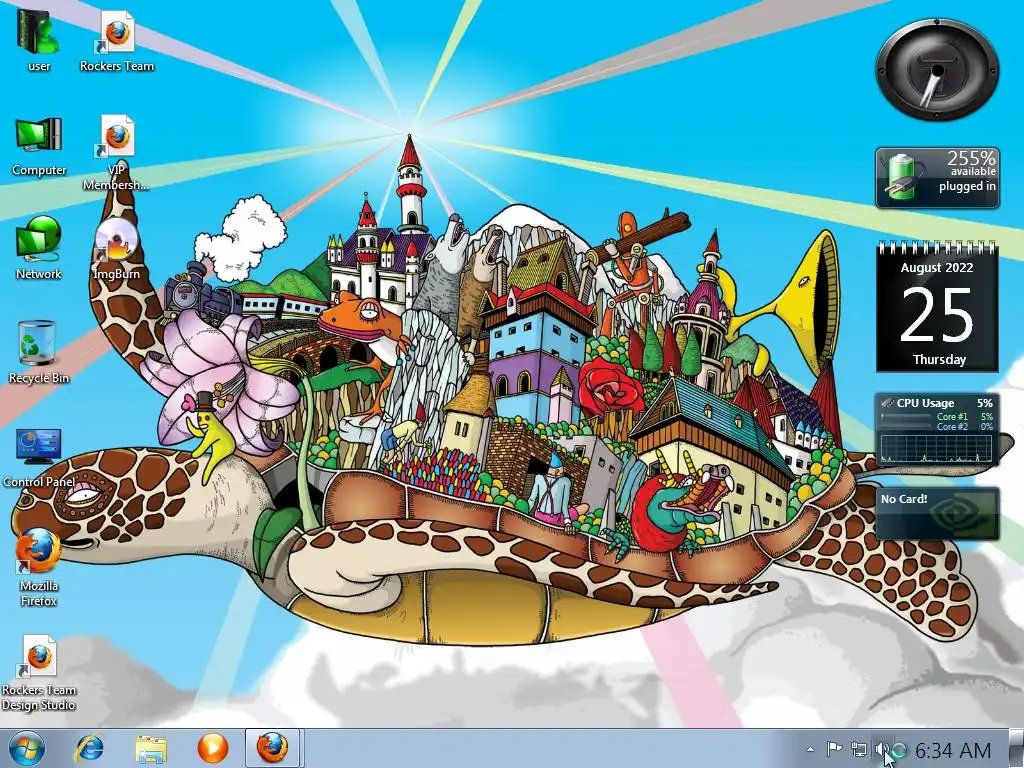Launch Internet Explorer from the taskbar
The width and height of the screenshot is (1024, 768).
tap(89, 748)
